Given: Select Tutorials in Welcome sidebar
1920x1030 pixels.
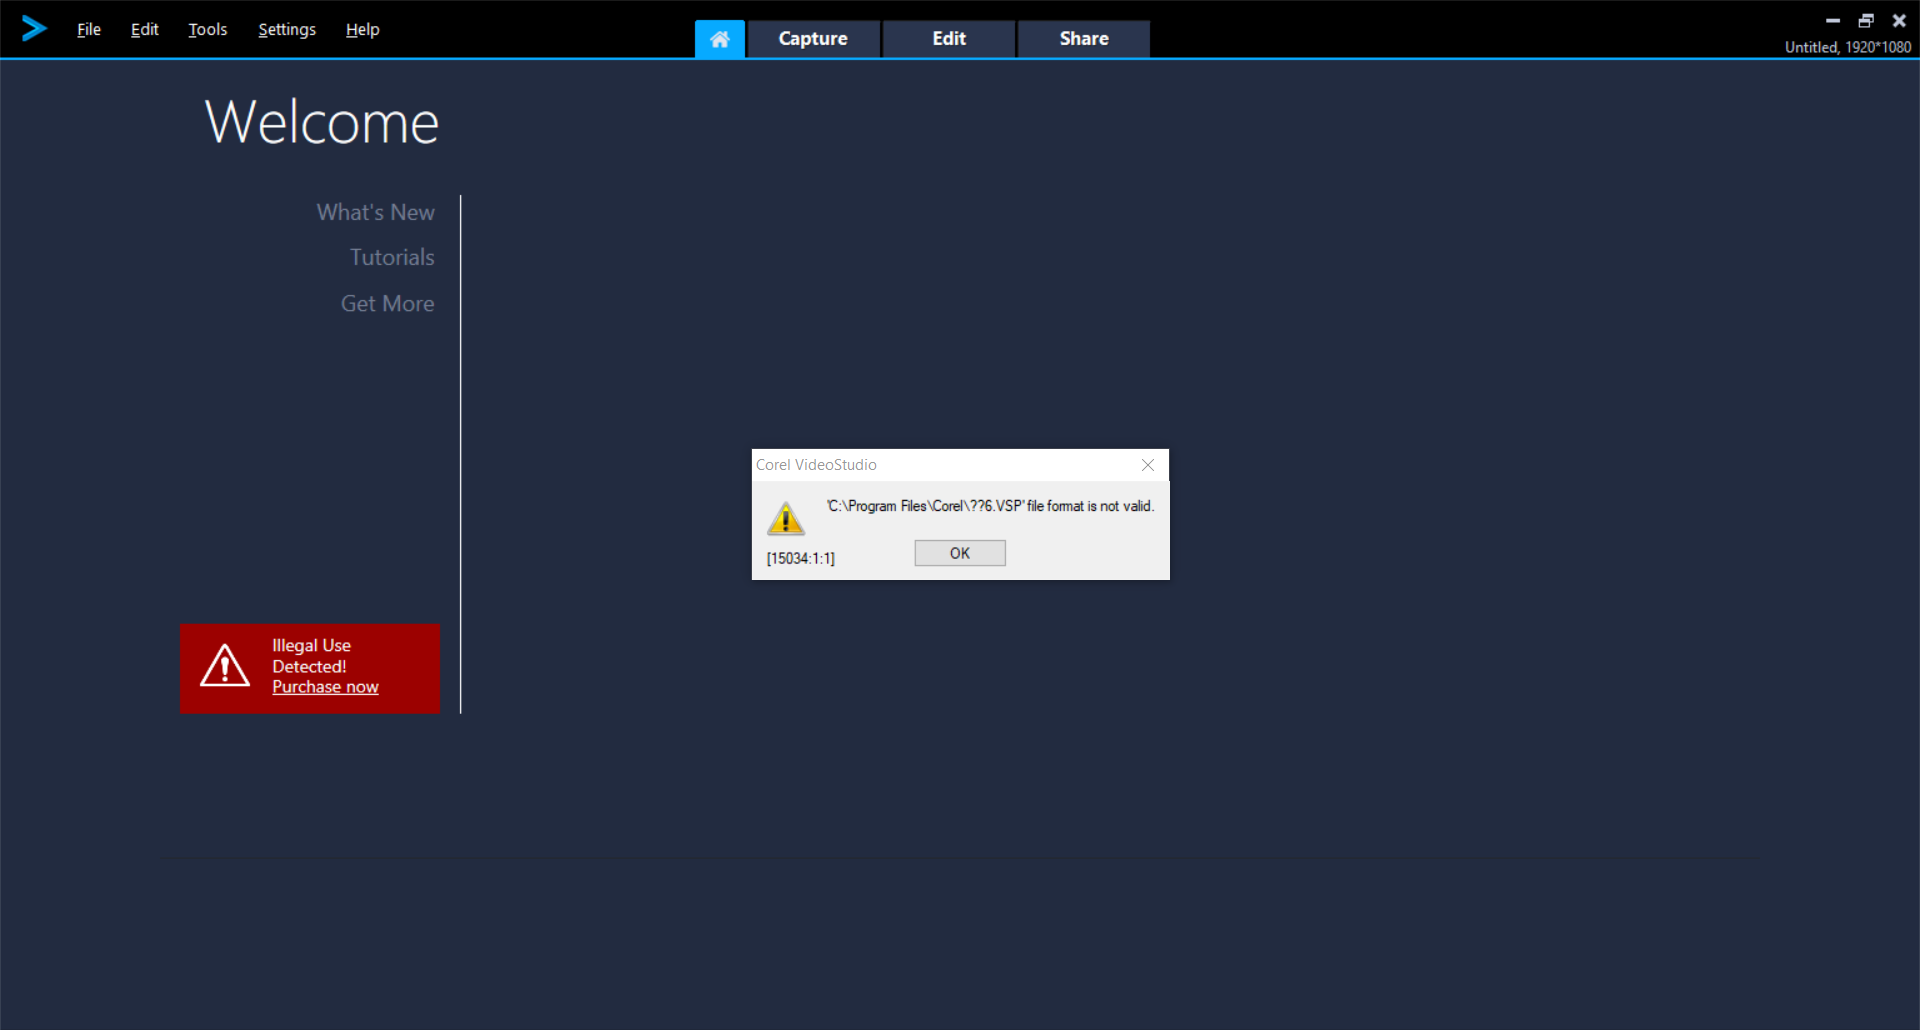Looking at the screenshot, I should tap(391, 257).
